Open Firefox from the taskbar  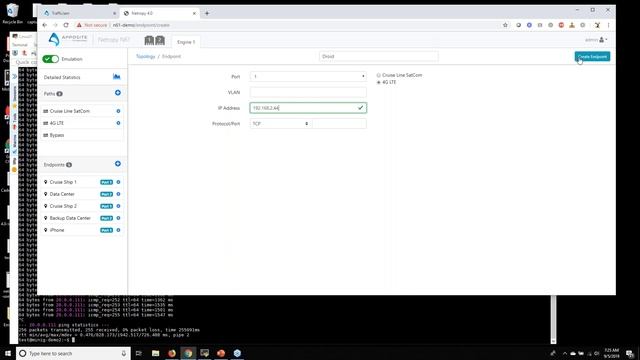[172, 353]
